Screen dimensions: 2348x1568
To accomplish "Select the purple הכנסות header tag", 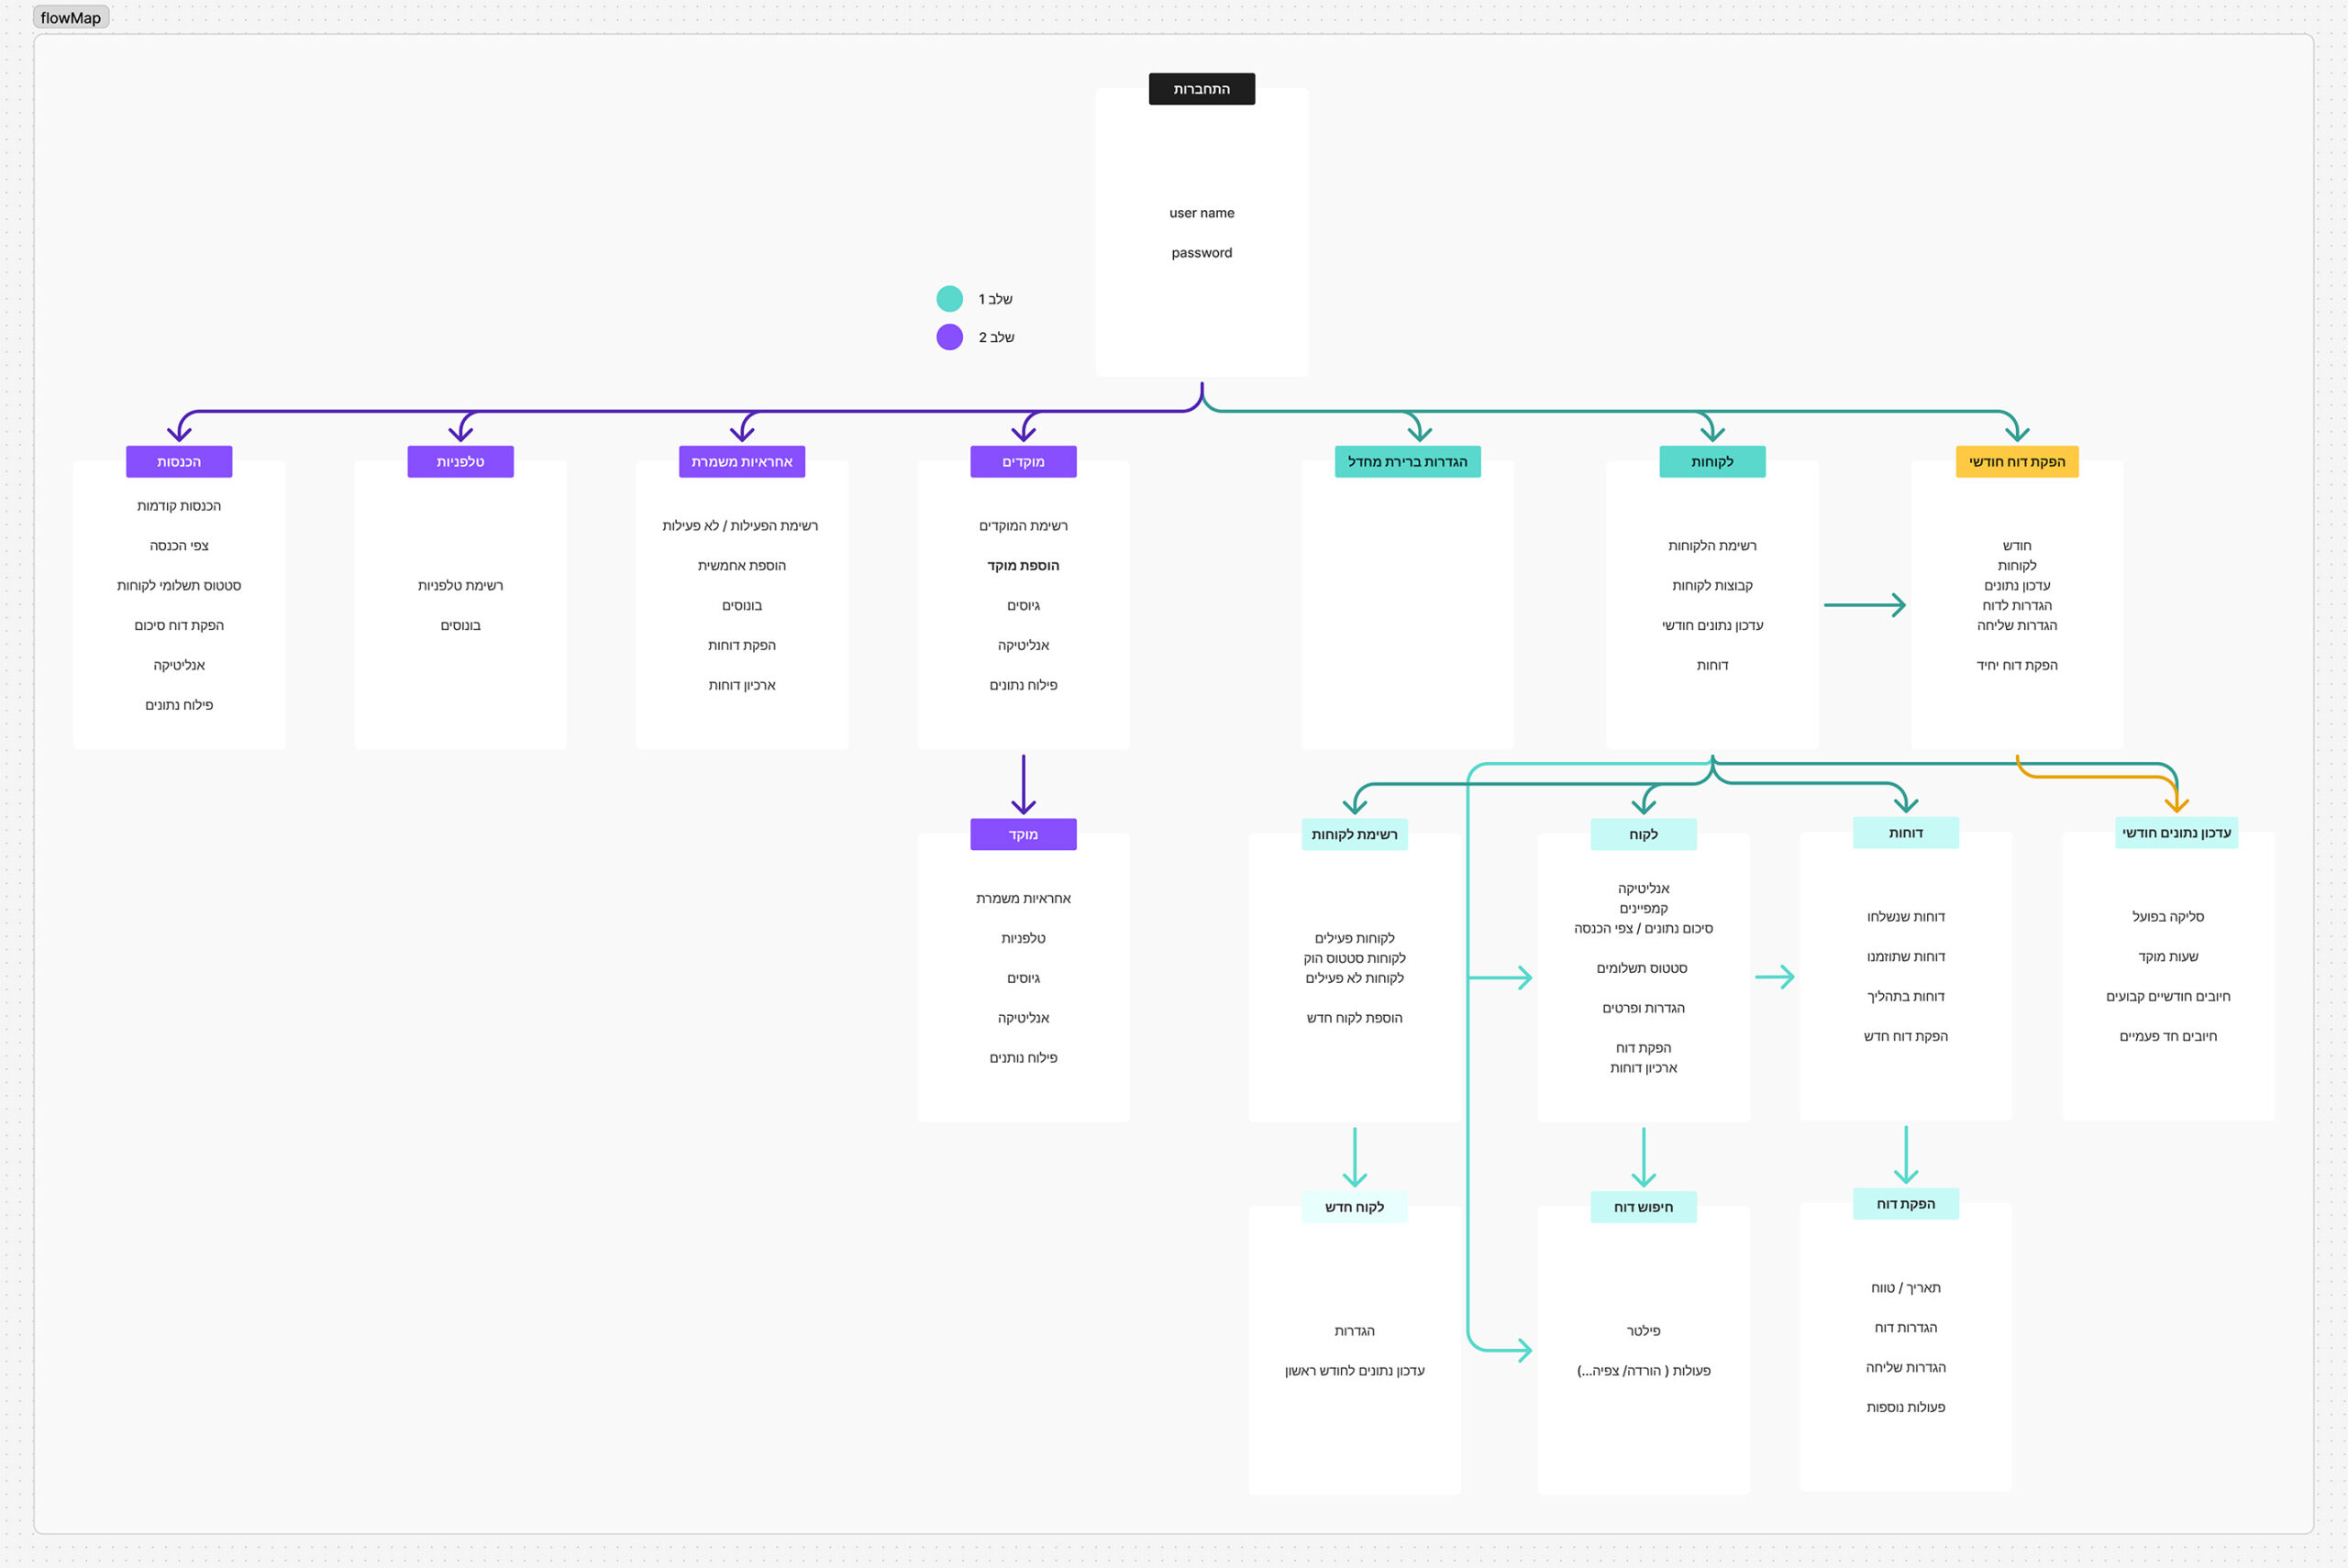I will [179, 462].
